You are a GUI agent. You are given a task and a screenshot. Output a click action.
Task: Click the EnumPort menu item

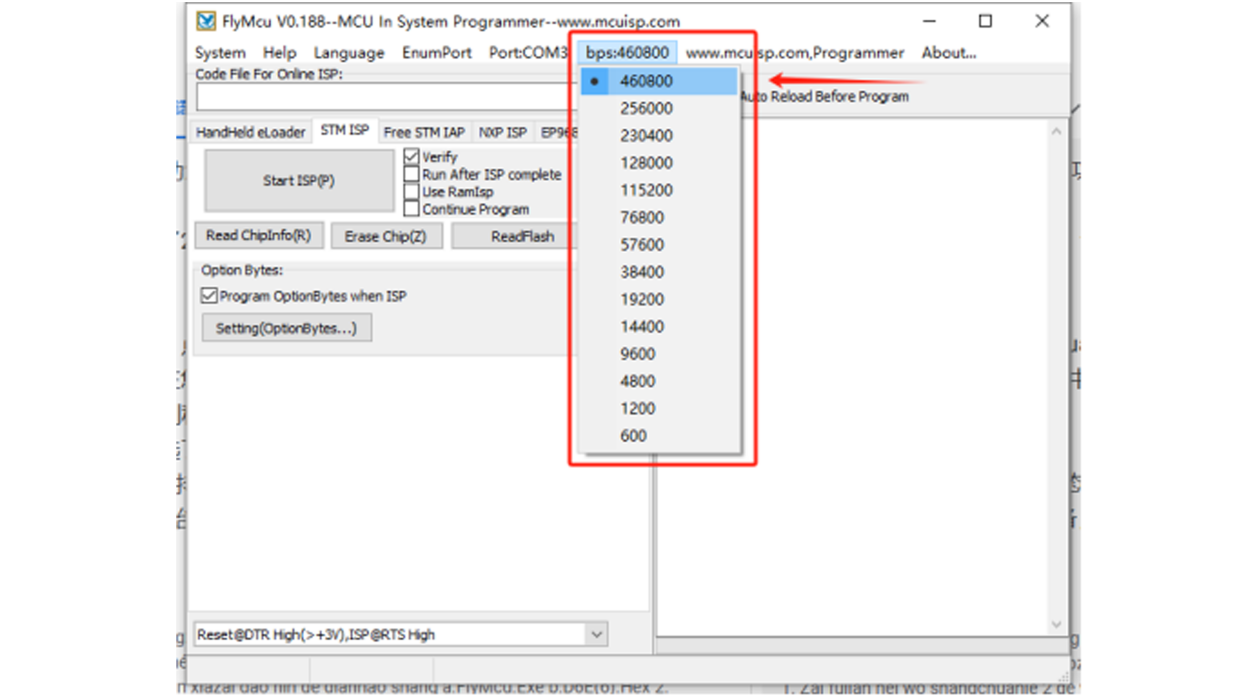tap(436, 53)
